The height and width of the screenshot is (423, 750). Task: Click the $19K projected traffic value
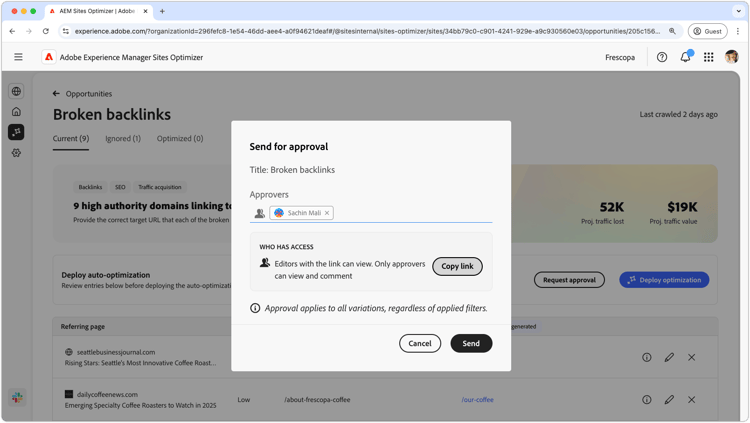[682, 207]
